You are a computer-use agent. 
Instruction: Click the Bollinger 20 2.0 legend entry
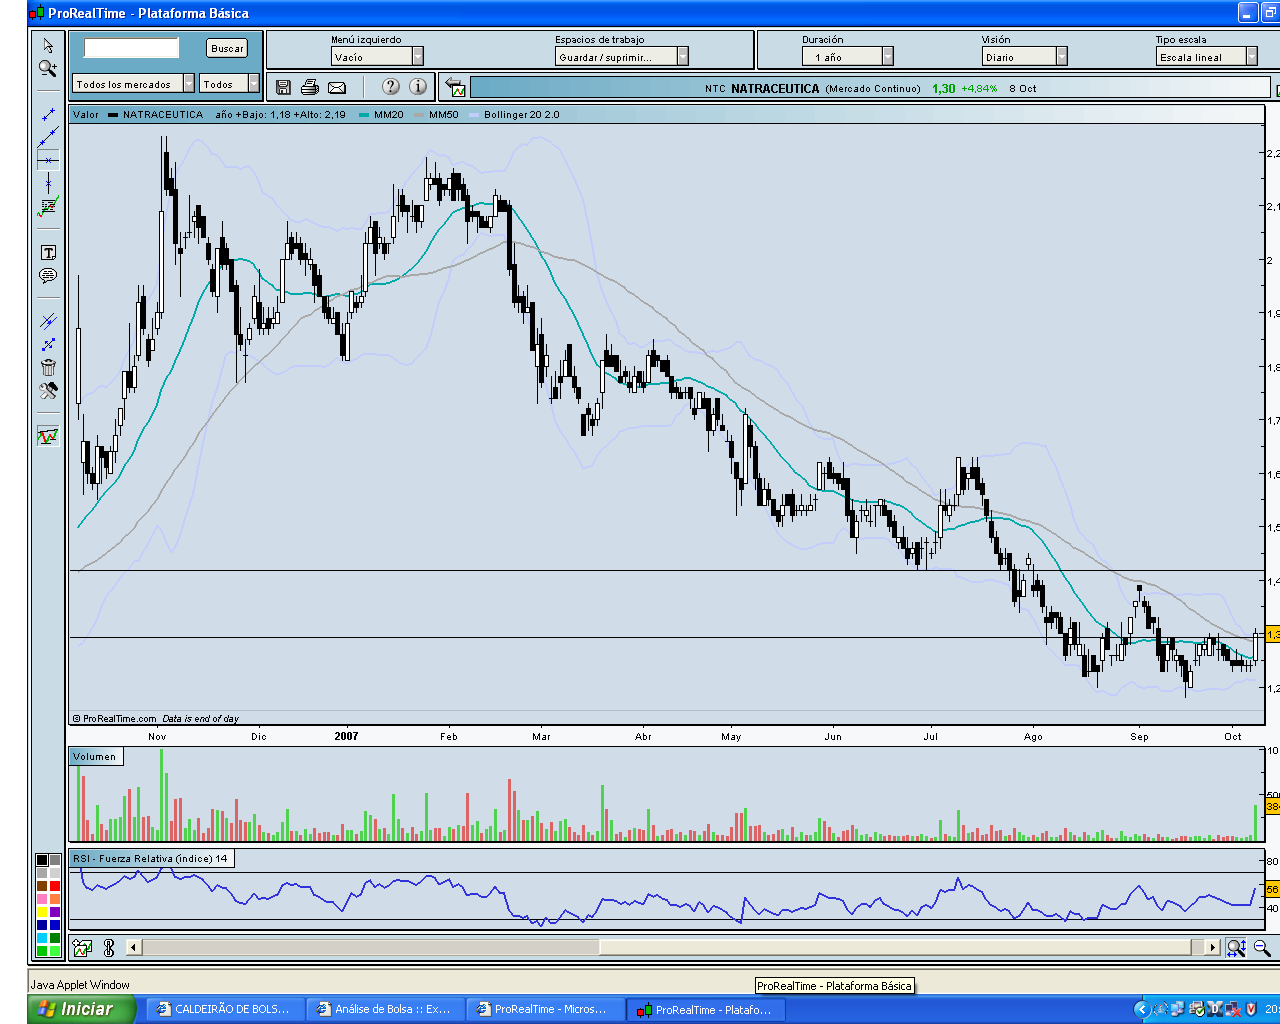(514, 115)
